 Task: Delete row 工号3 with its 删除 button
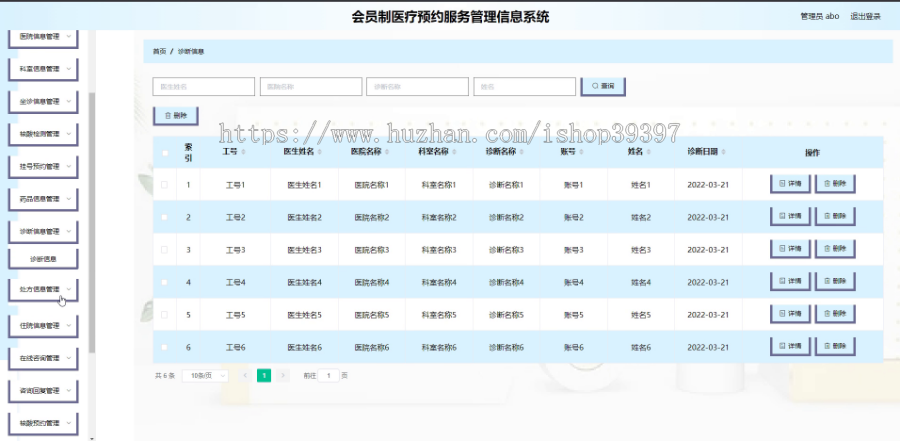pyautogui.click(x=835, y=249)
